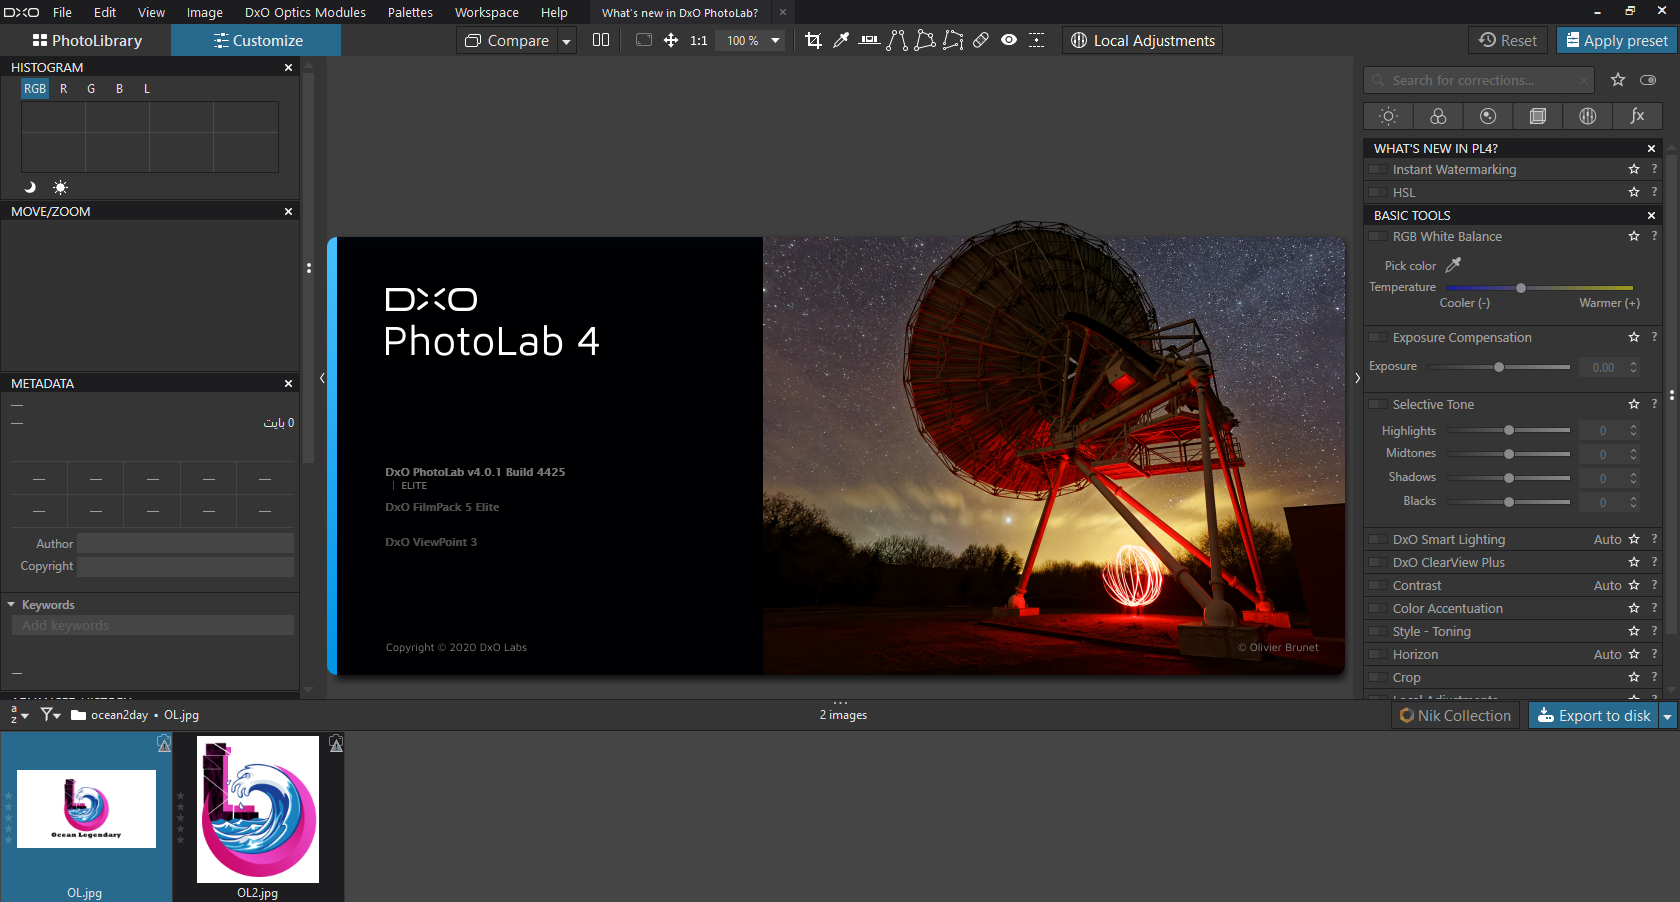Screen dimensions: 1680x902
Task: Show the Light tools palette
Action: [x=1388, y=116]
